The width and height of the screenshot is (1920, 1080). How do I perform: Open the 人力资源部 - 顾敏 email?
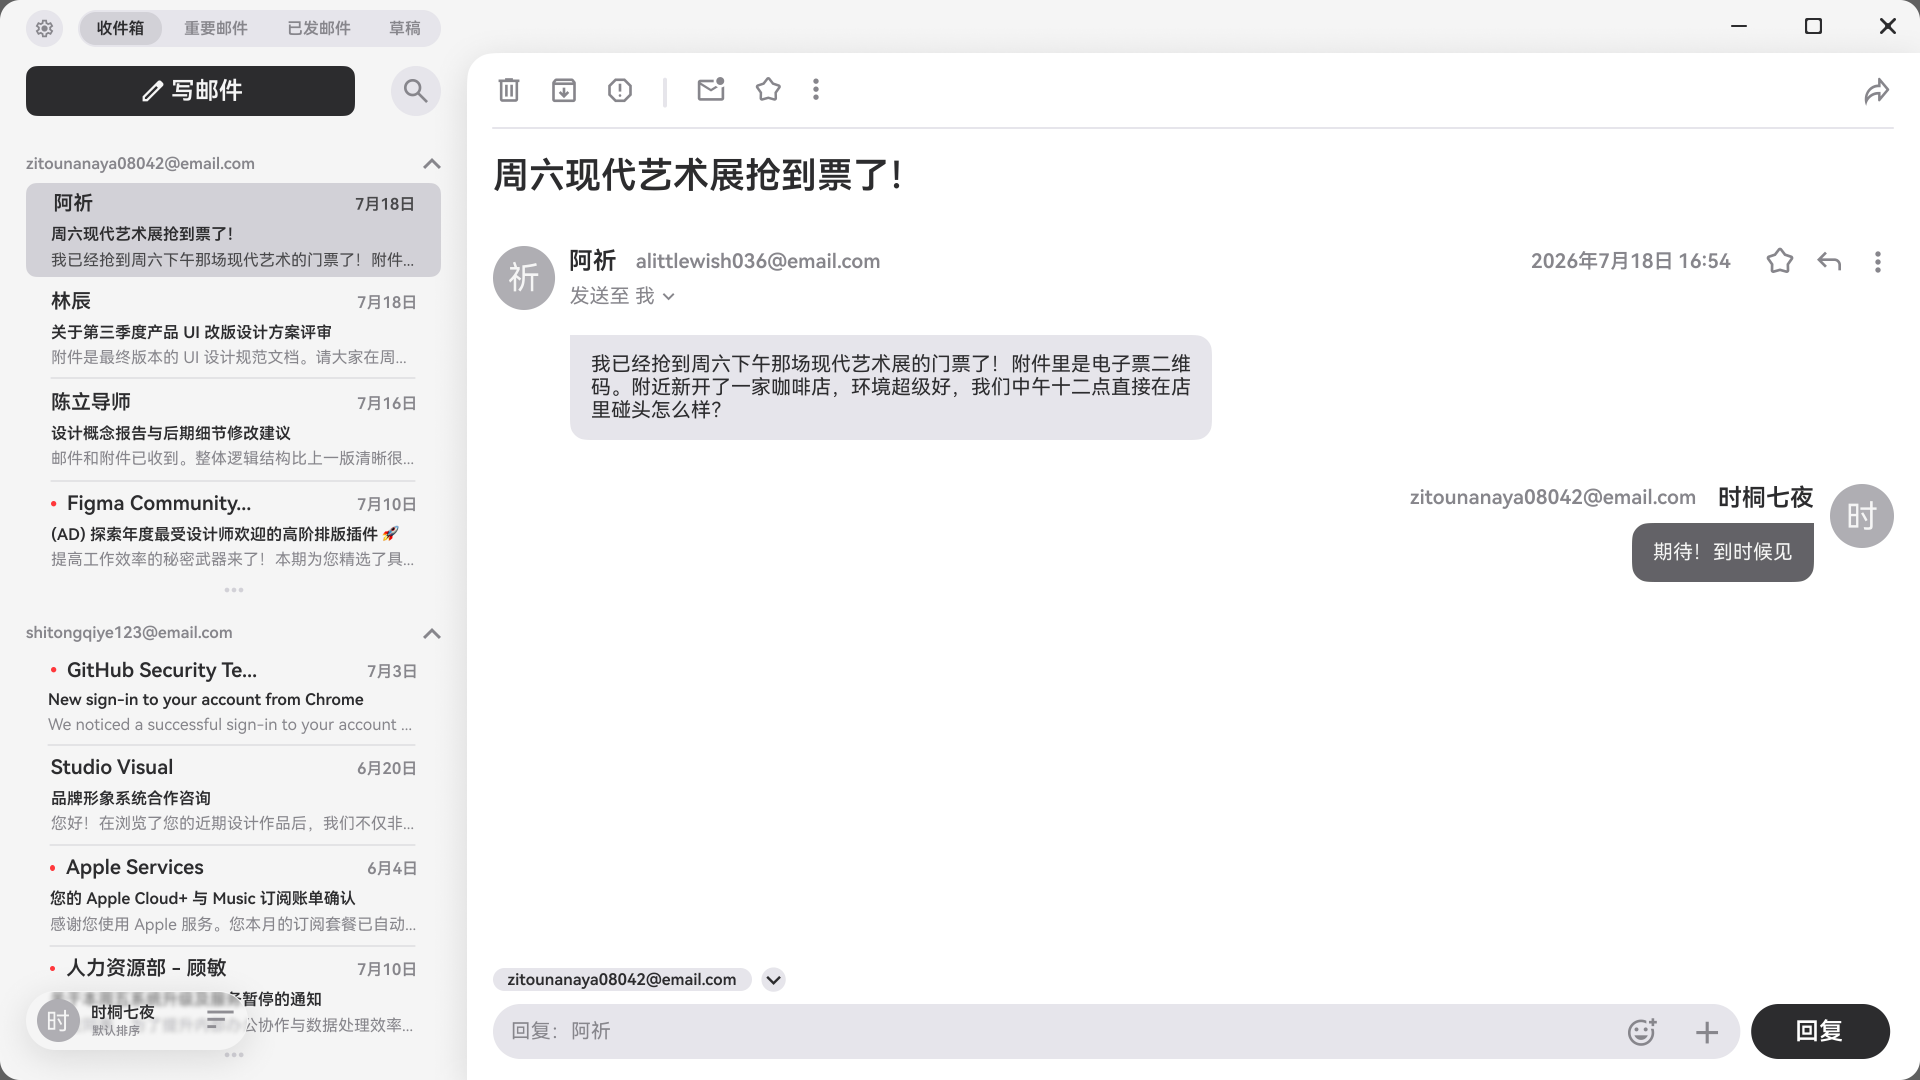click(x=233, y=995)
